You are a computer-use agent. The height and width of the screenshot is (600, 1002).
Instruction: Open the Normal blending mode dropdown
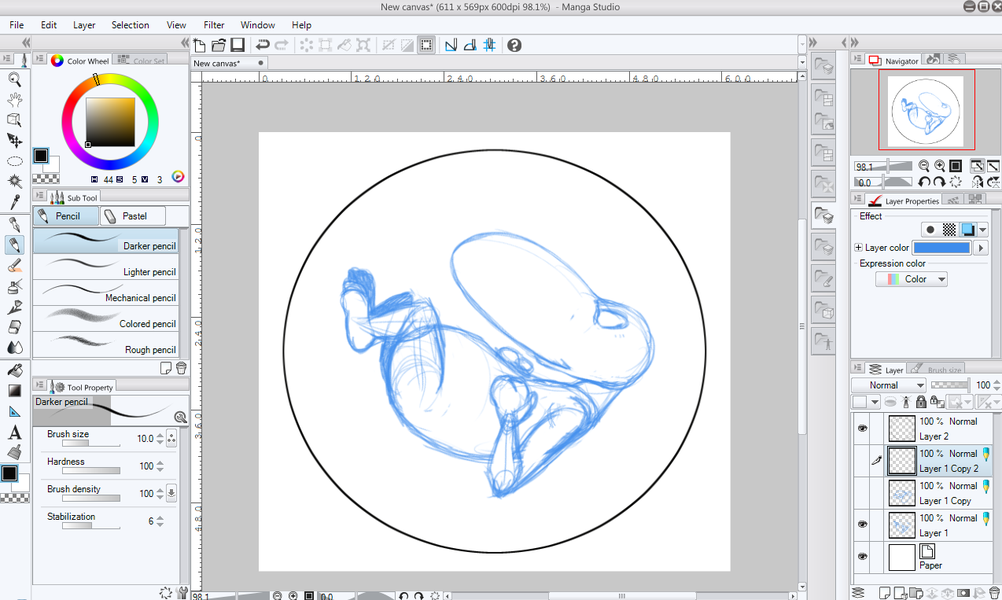click(889, 385)
